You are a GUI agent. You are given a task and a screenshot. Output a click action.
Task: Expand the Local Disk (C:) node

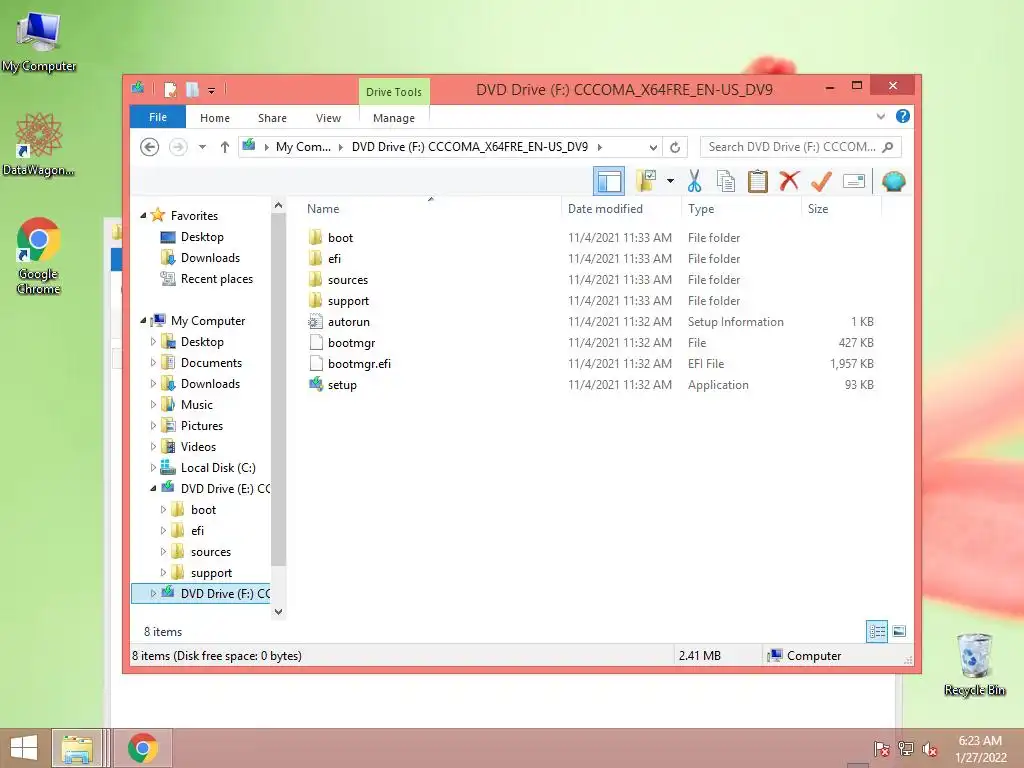tap(153, 468)
